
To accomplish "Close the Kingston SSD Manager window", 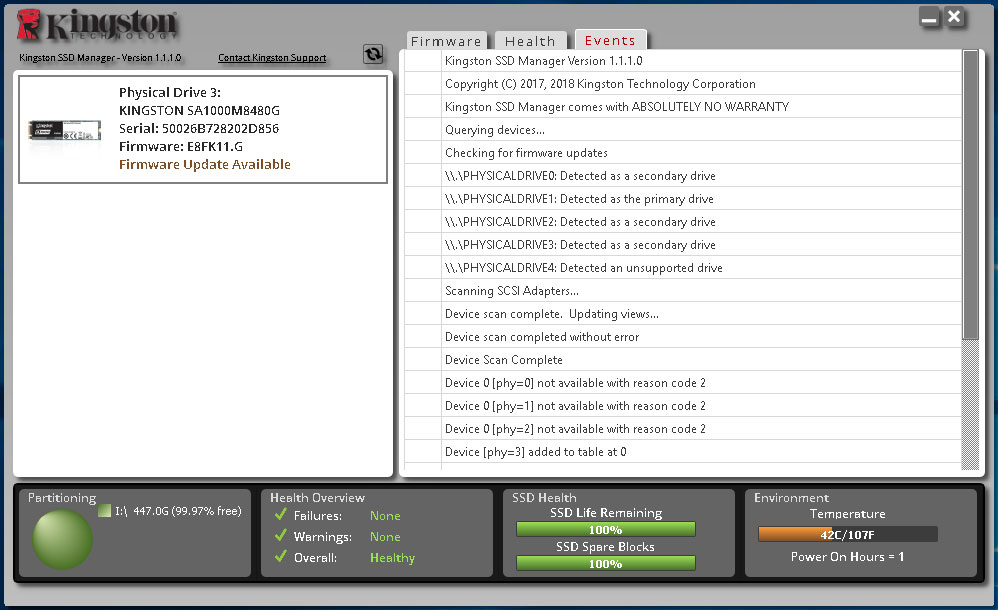I will (x=954, y=18).
